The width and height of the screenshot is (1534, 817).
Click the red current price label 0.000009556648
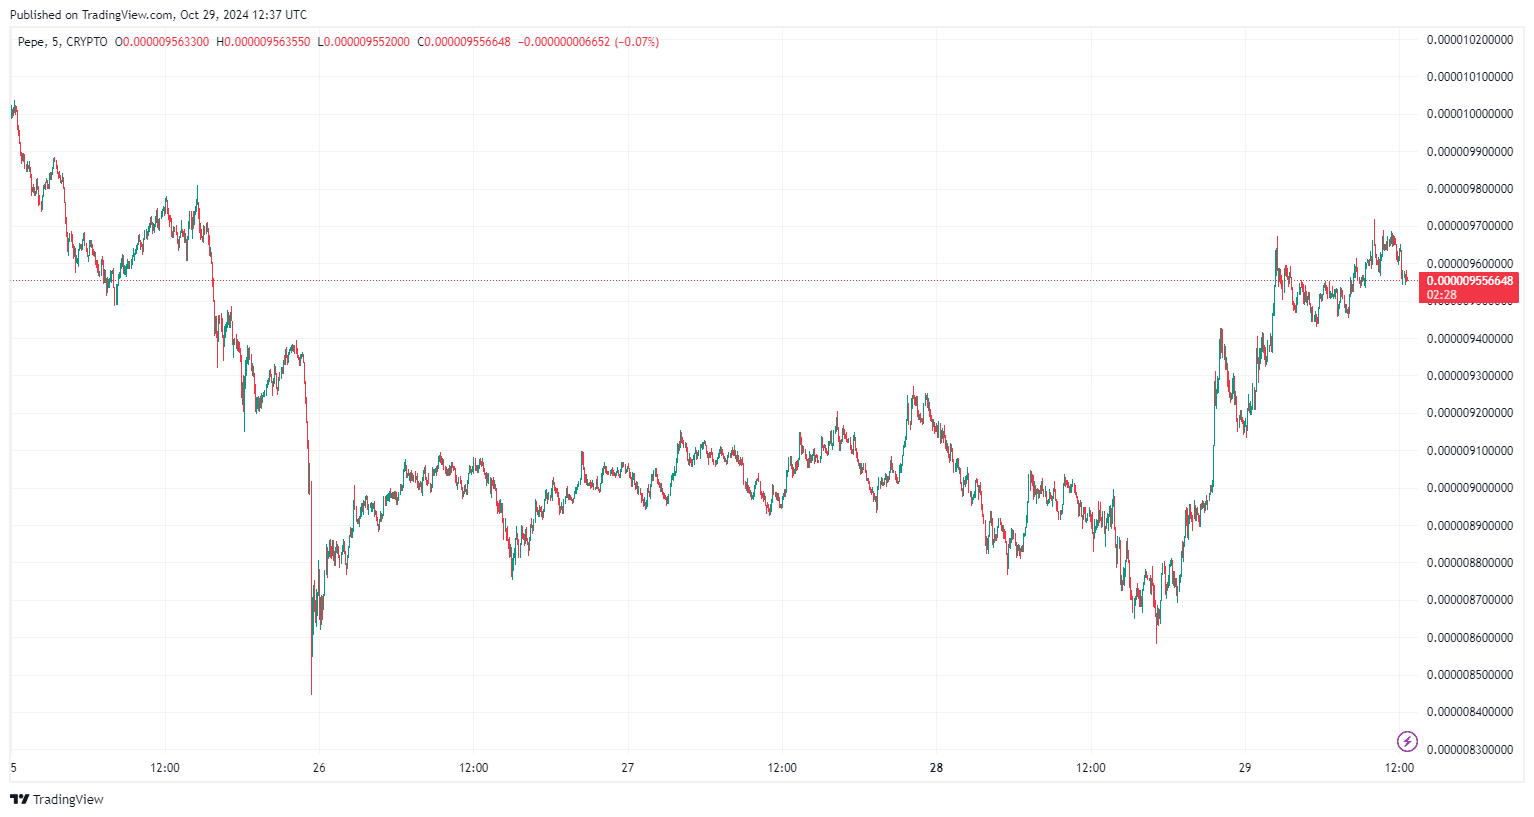point(1469,281)
